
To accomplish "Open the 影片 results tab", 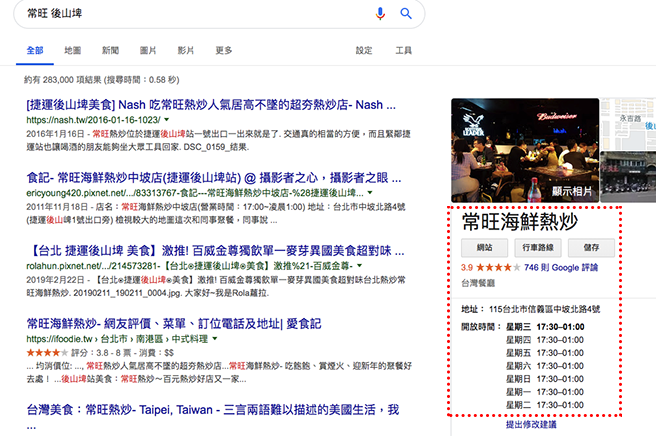I will click(186, 50).
